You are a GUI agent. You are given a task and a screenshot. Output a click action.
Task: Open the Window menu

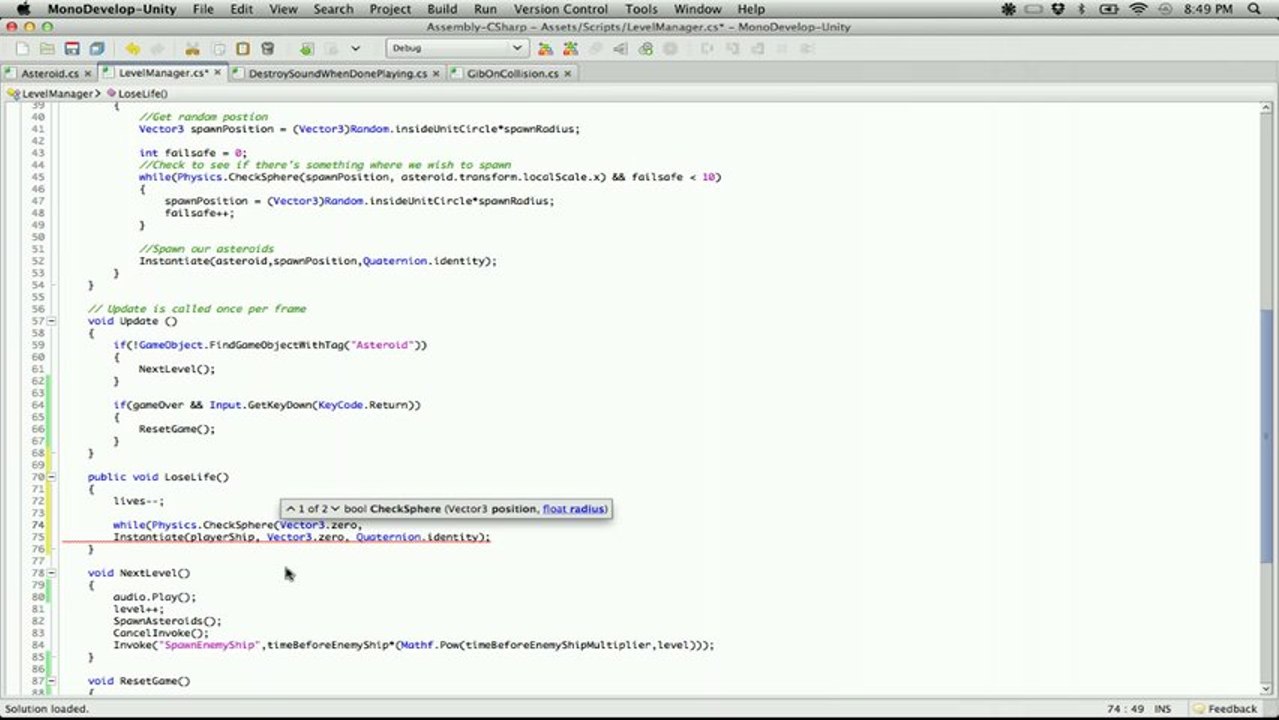point(697,9)
